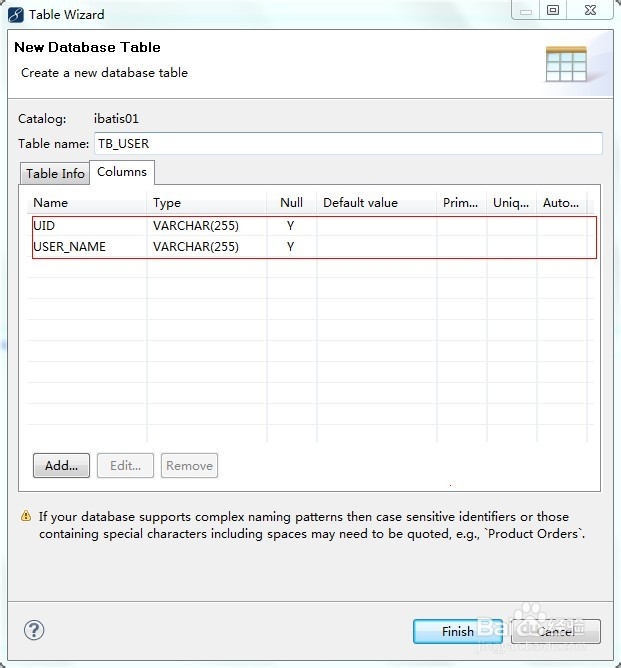Click the help question mark icon
Image resolution: width=621 pixels, height=668 pixels.
point(34,630)
